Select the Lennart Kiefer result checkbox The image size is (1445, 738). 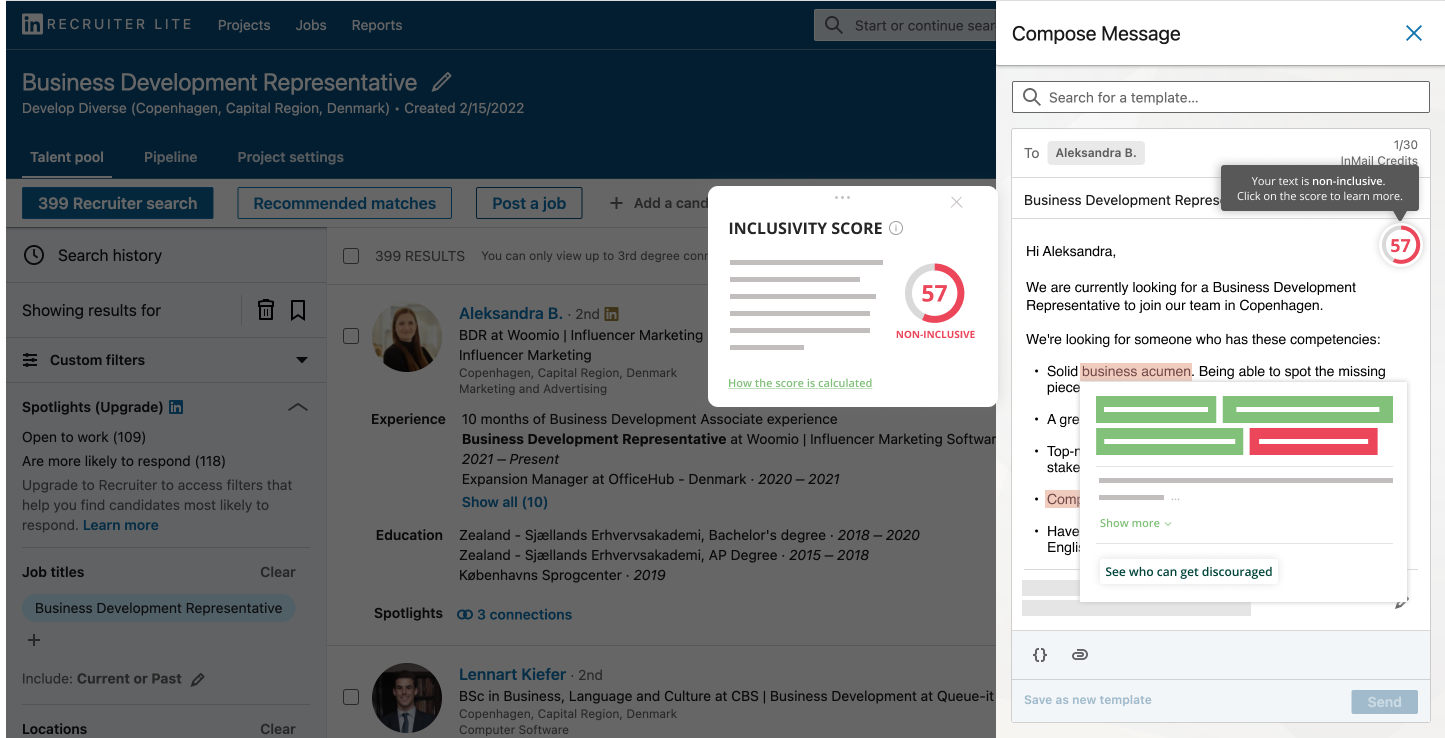pos(351,696)
